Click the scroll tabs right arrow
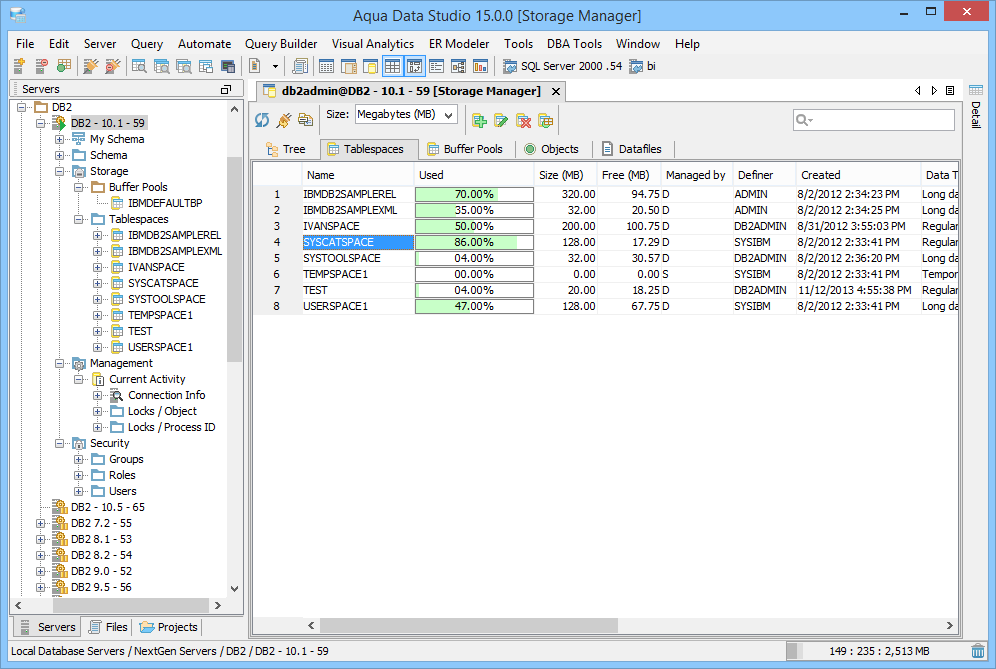The height and width of the screenshot is (669, 996). pos(934,91)
